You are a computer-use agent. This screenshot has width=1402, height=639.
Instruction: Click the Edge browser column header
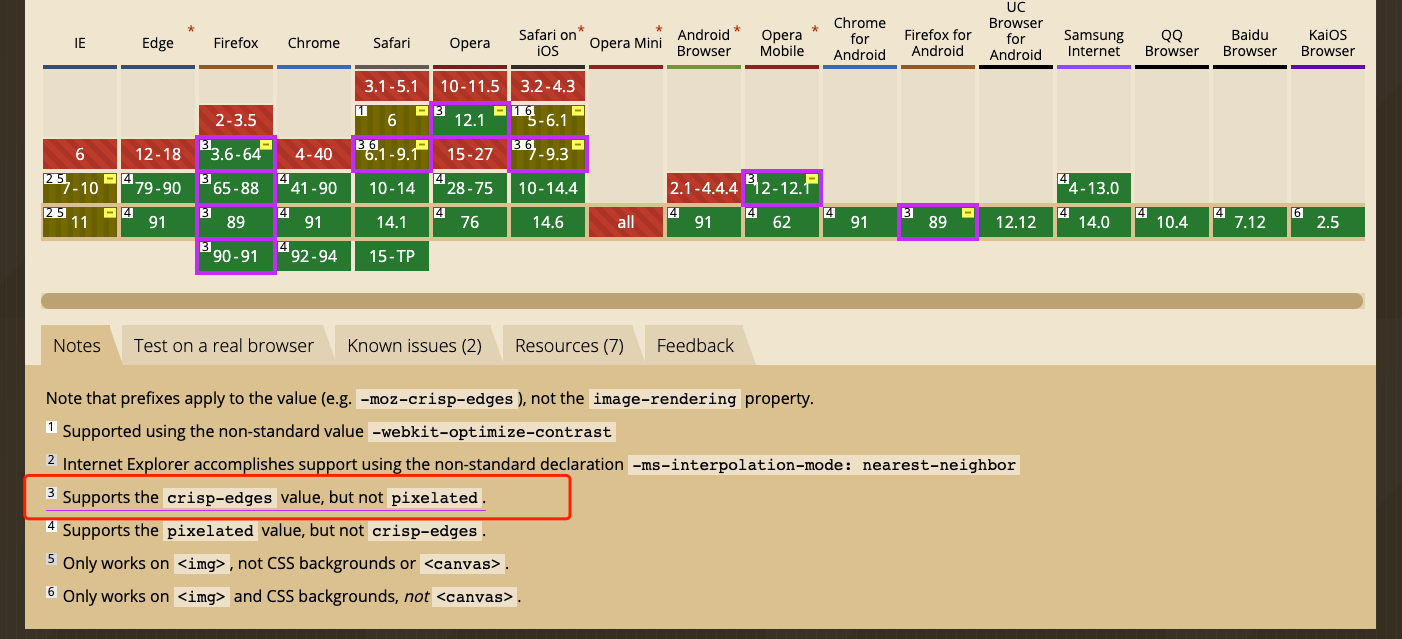[158, 43]
